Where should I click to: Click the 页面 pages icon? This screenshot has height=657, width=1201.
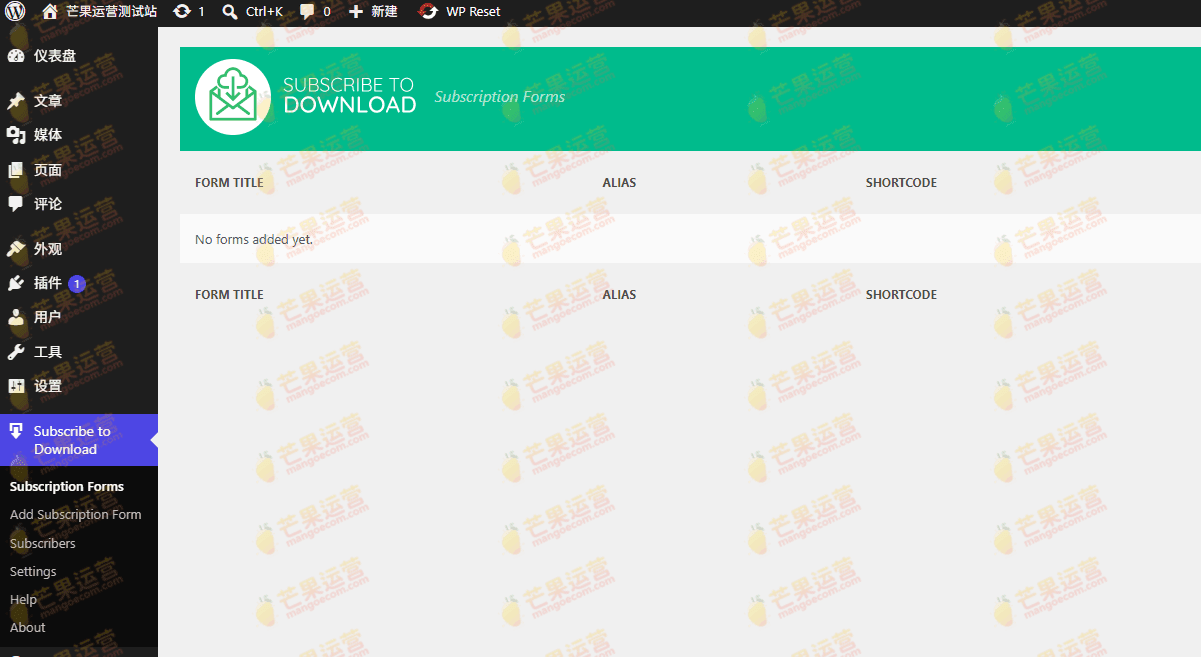(16, 170)
